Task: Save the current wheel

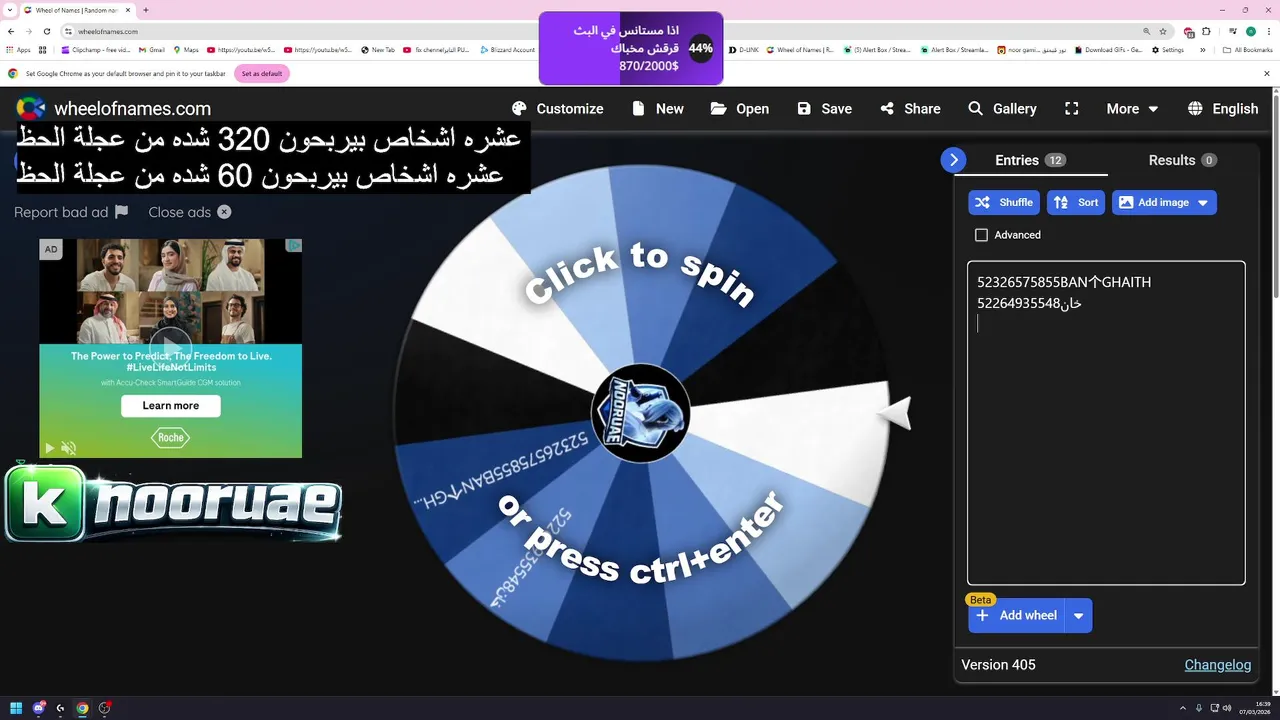Action: click(824, 108)
